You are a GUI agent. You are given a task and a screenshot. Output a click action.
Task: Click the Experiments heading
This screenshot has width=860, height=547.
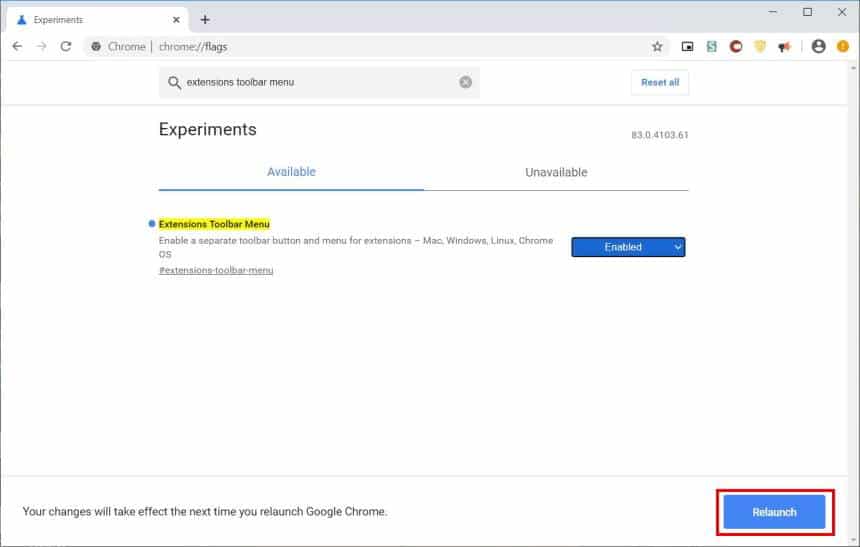pos(207,129)
